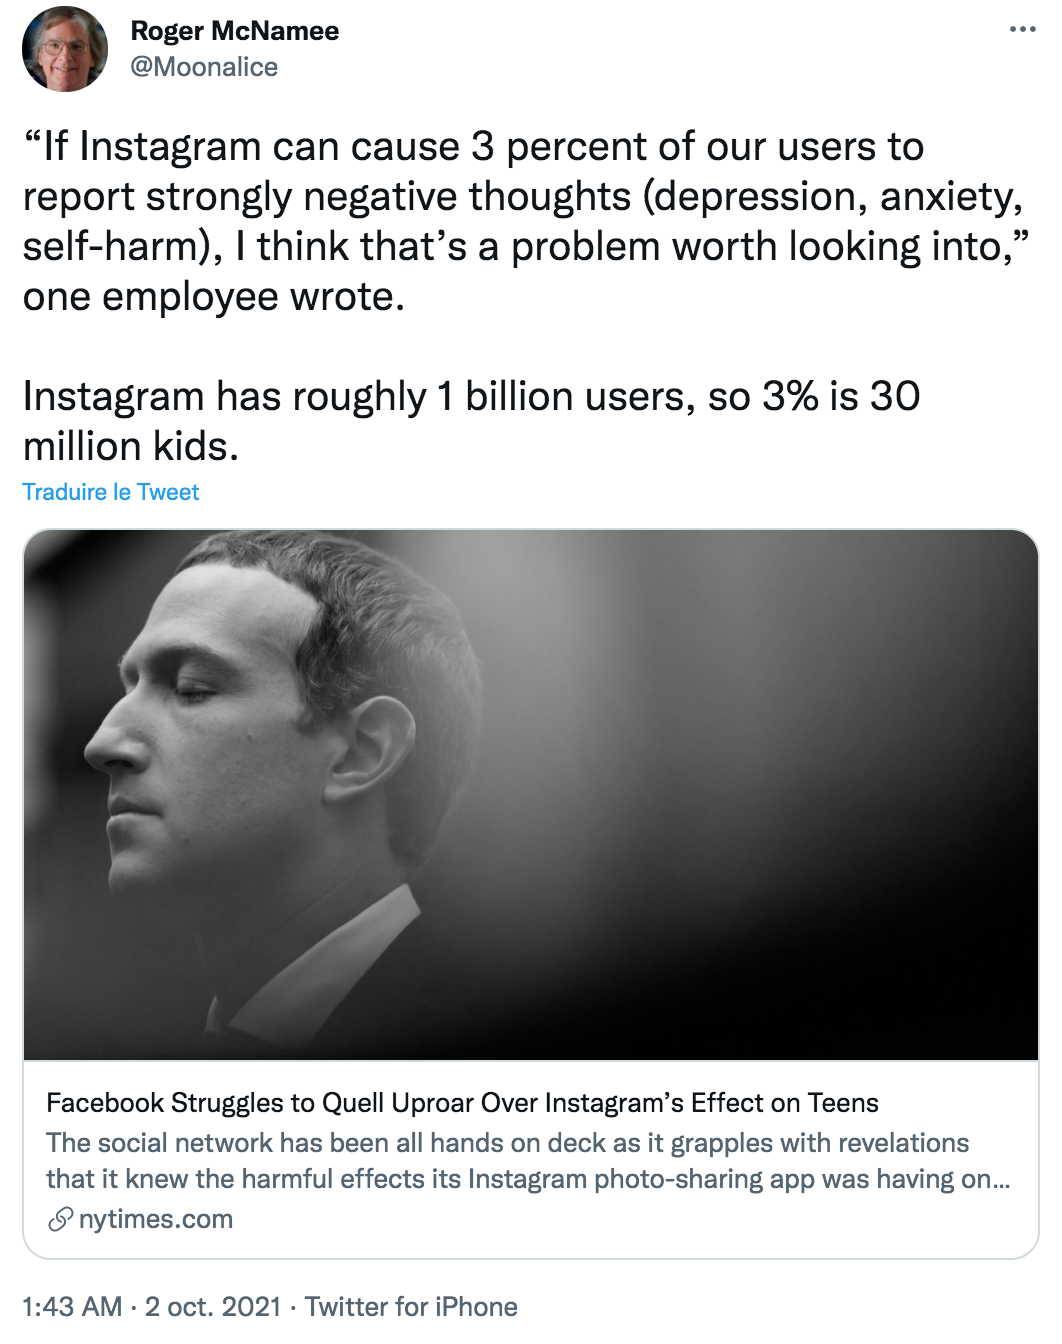Image resolution: width=1062 pixels, height=1344 pixels.
Task: Click the quoted sentence about 3 percent of users
Action: tap(523, 196)
